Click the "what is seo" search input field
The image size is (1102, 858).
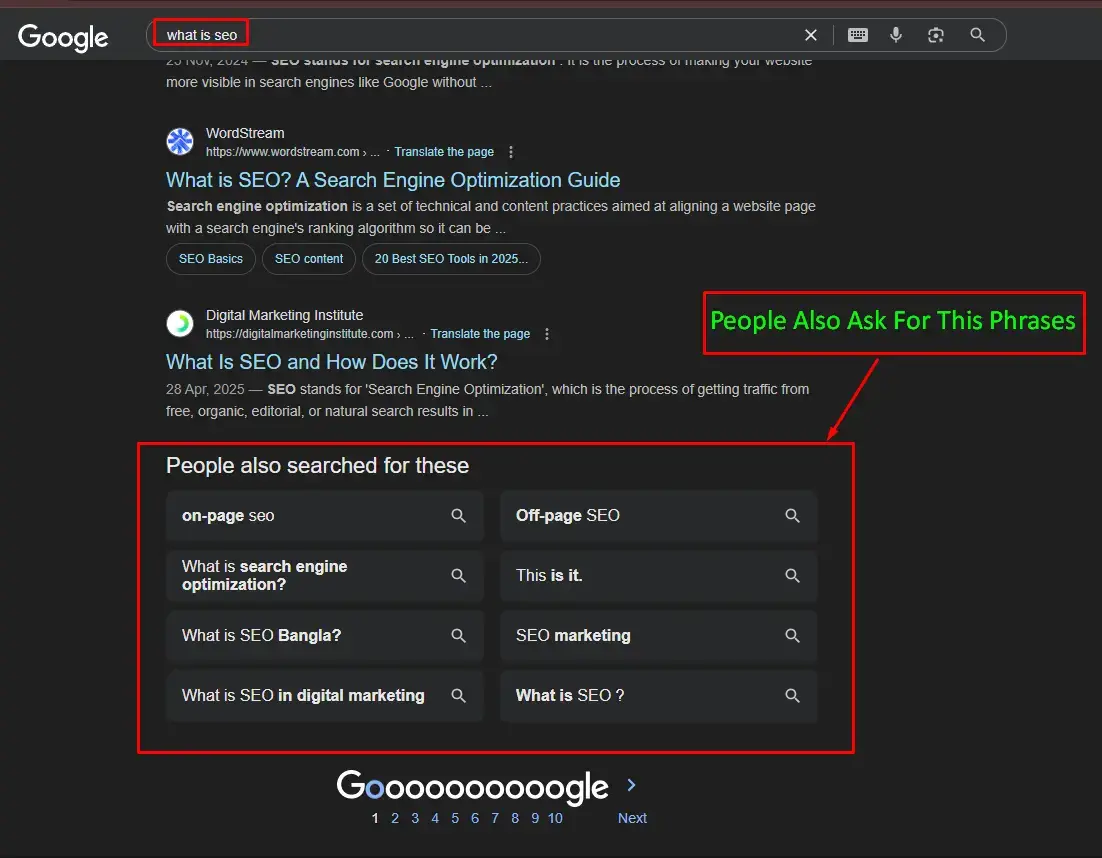480,35
